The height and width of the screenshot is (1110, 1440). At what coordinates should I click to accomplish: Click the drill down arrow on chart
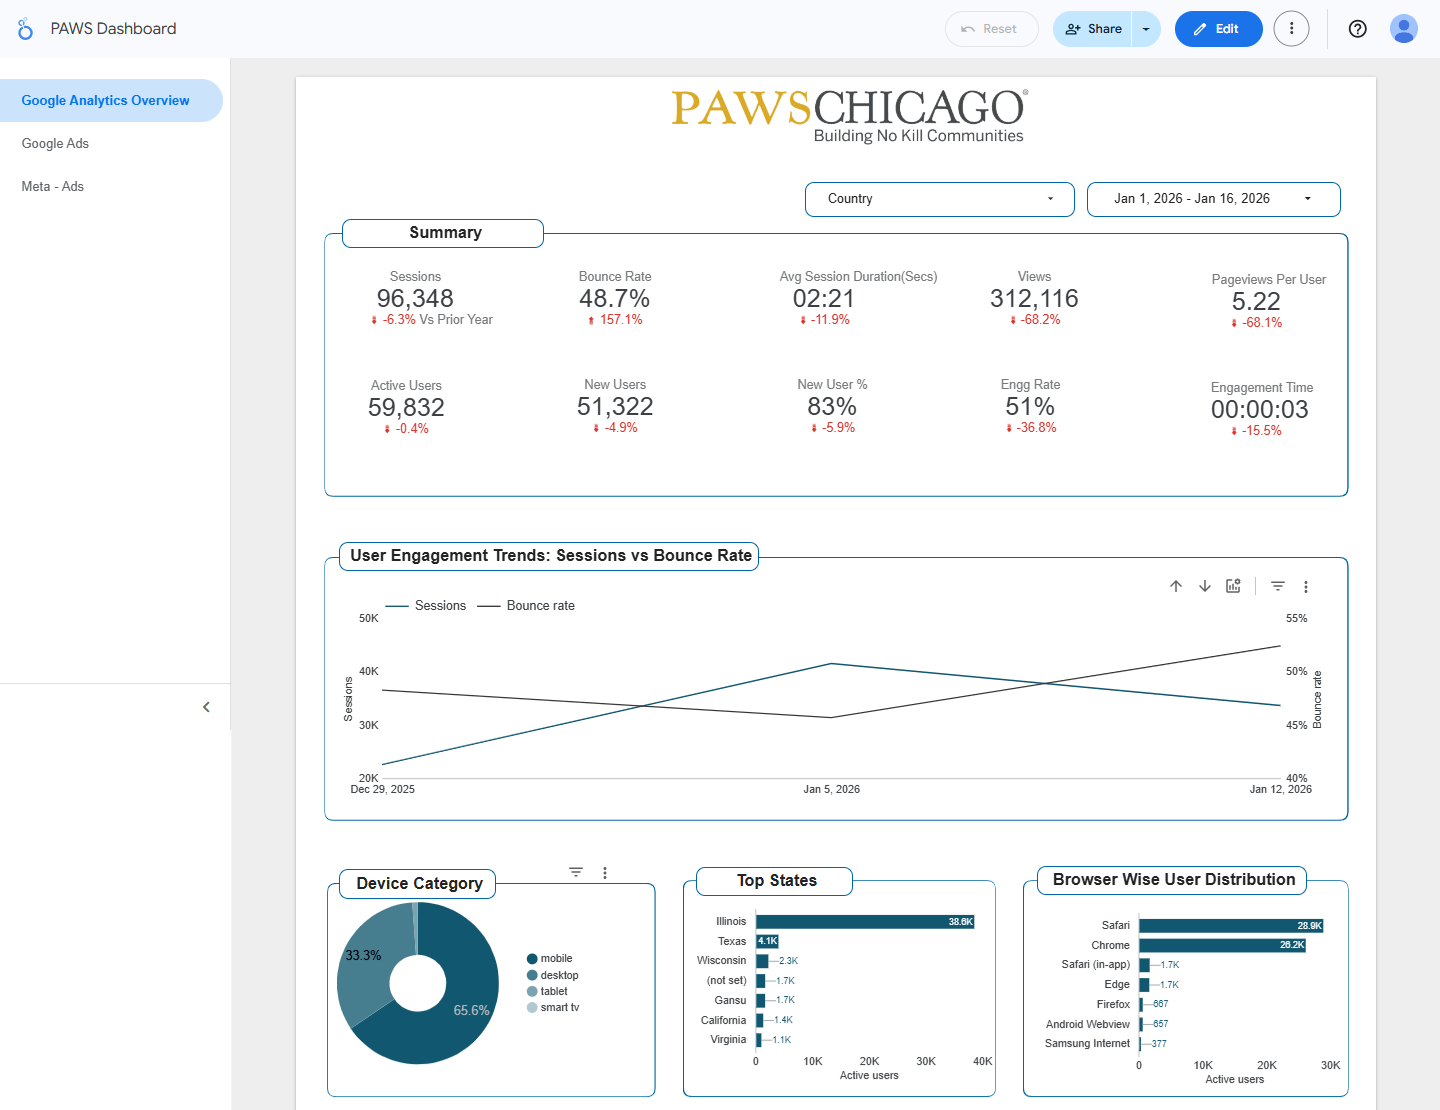point(1205,586)
